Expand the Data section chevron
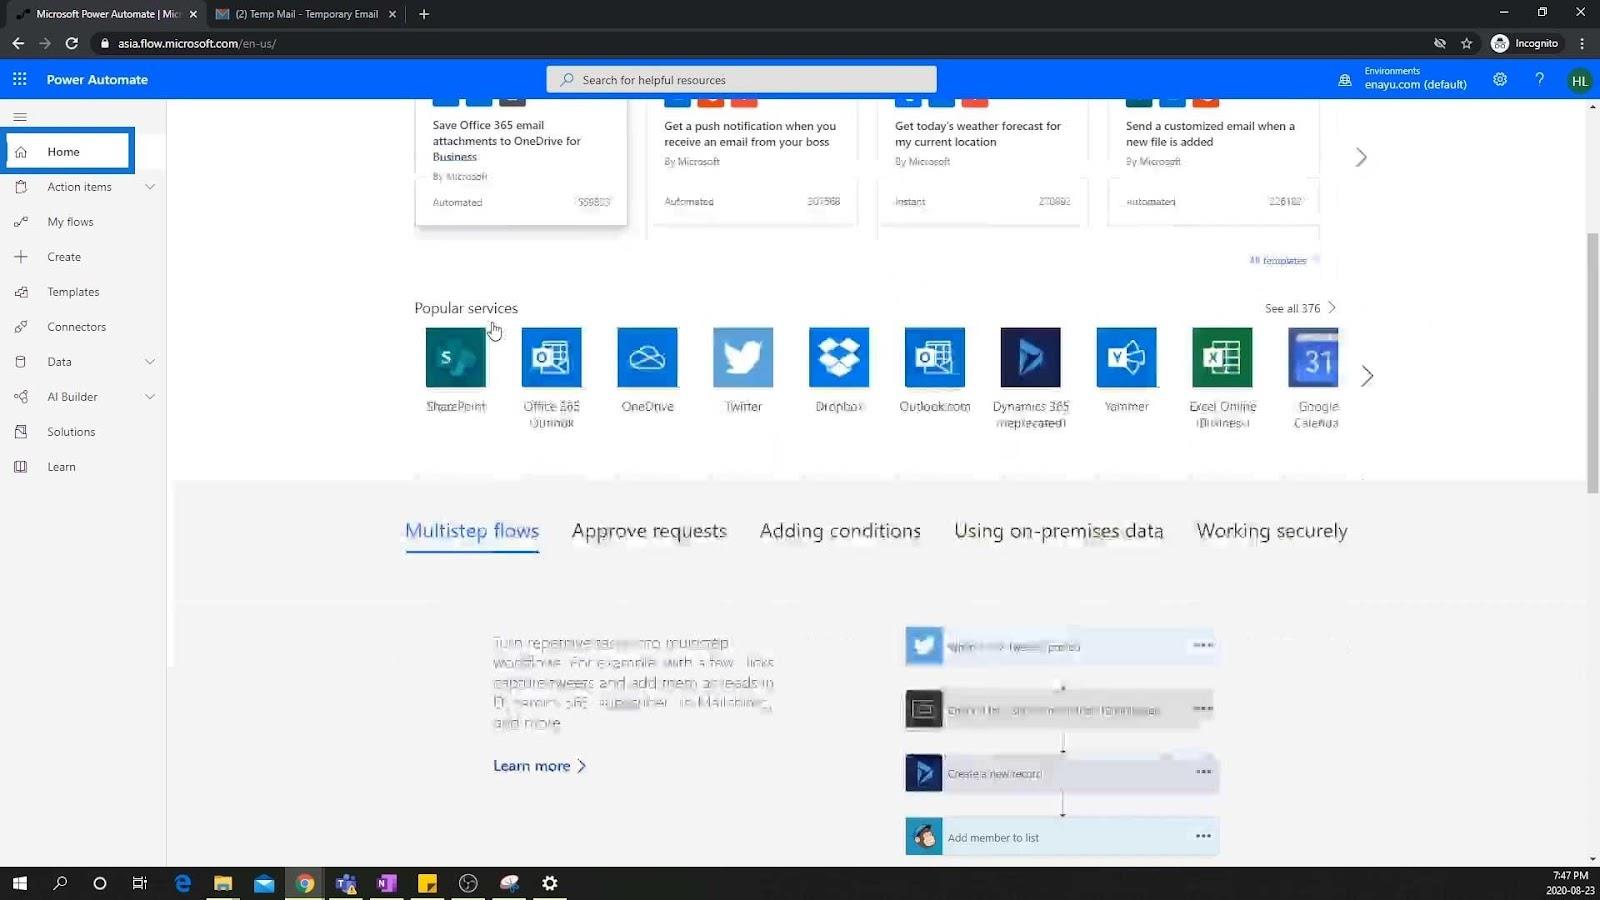 [150, 362]
